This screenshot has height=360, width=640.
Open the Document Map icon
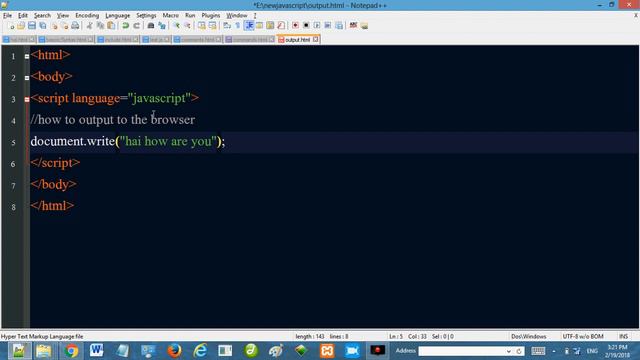tap(270, 26)
